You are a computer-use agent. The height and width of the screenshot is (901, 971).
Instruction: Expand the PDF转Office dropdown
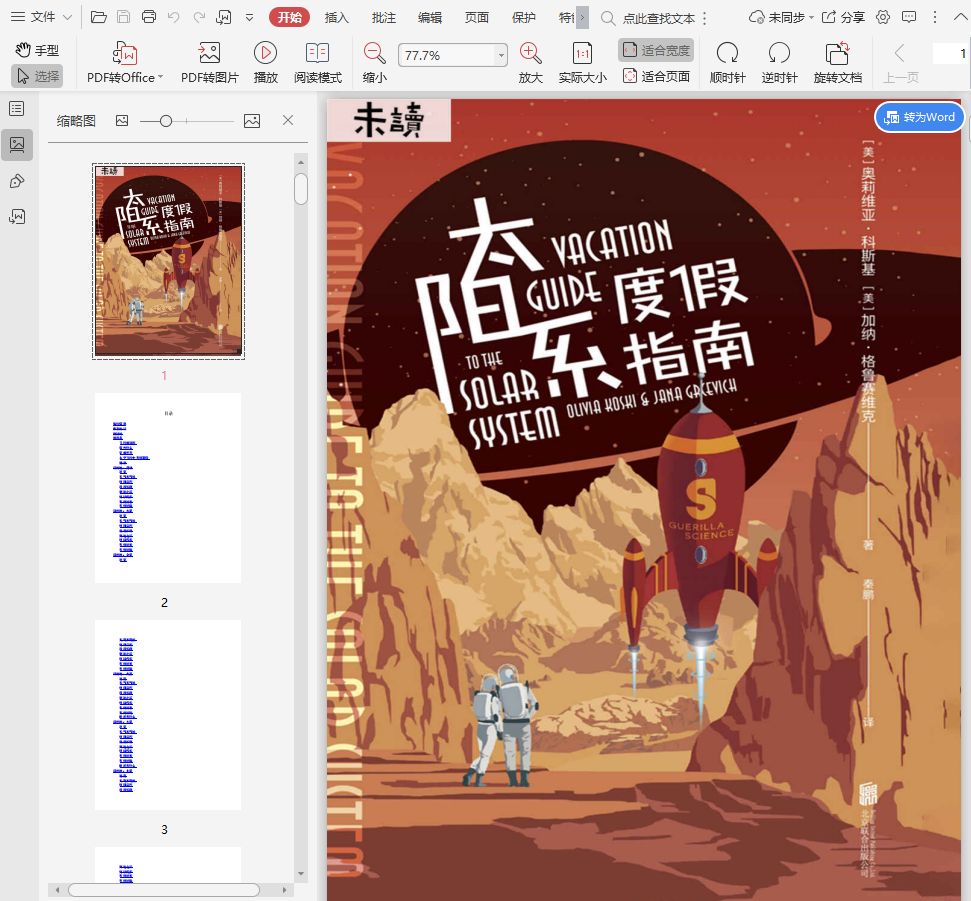point(161,78)
